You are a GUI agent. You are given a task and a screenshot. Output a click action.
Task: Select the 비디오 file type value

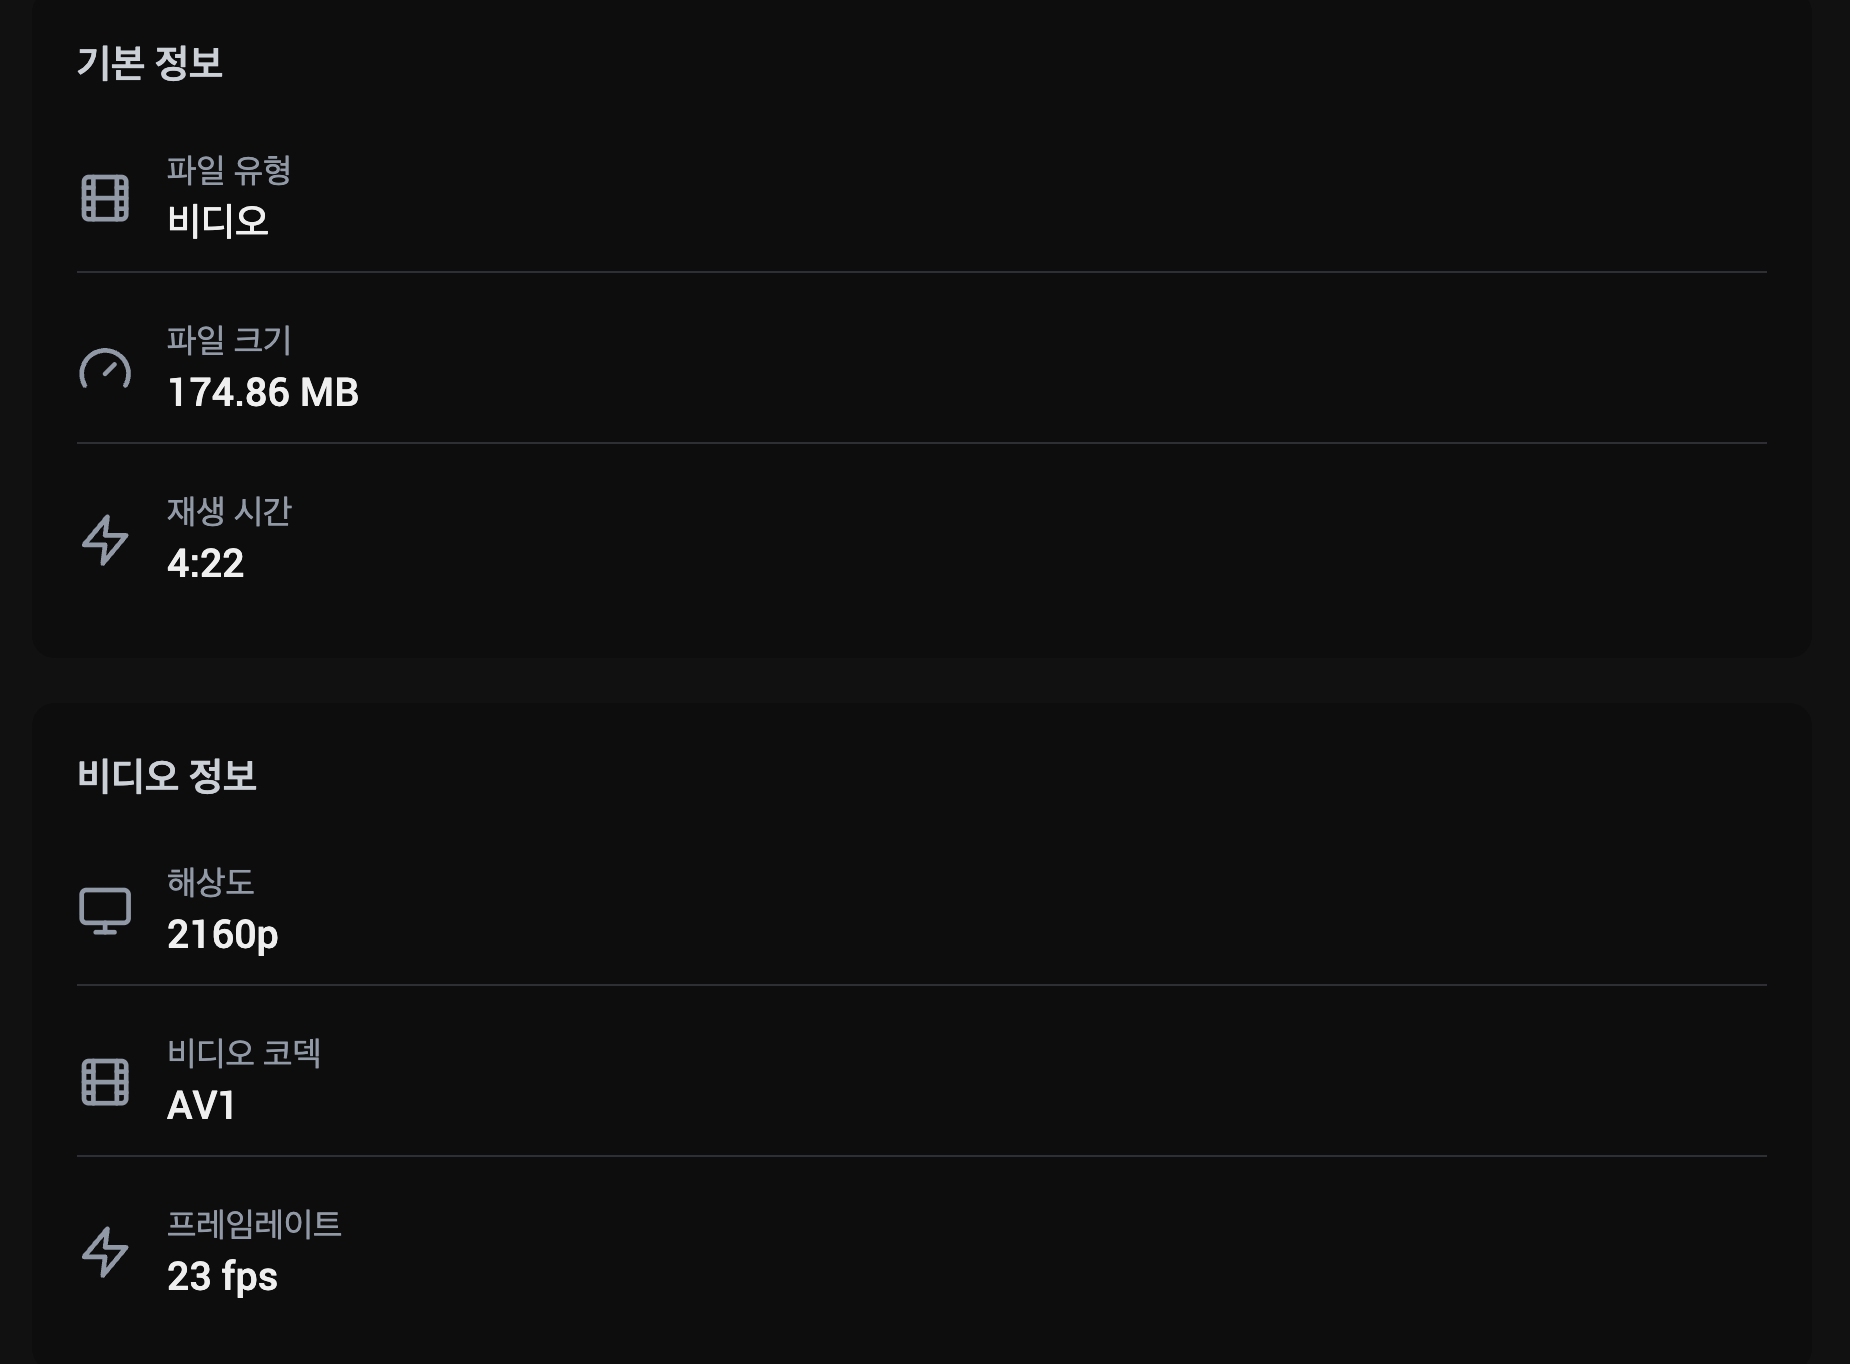(x=218, y=221)
